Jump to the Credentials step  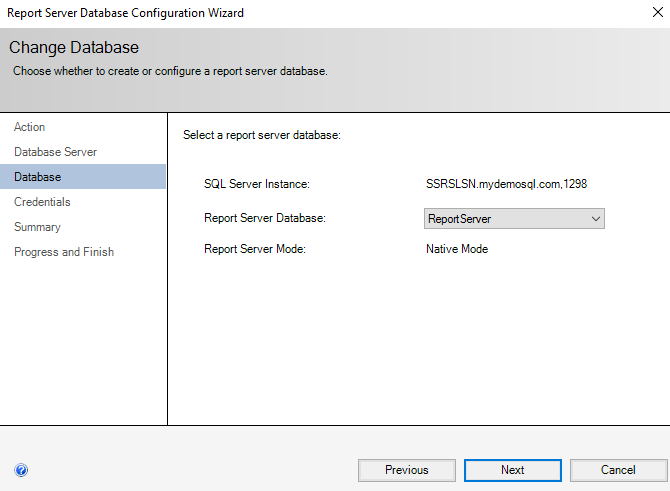tap(42, 202)
